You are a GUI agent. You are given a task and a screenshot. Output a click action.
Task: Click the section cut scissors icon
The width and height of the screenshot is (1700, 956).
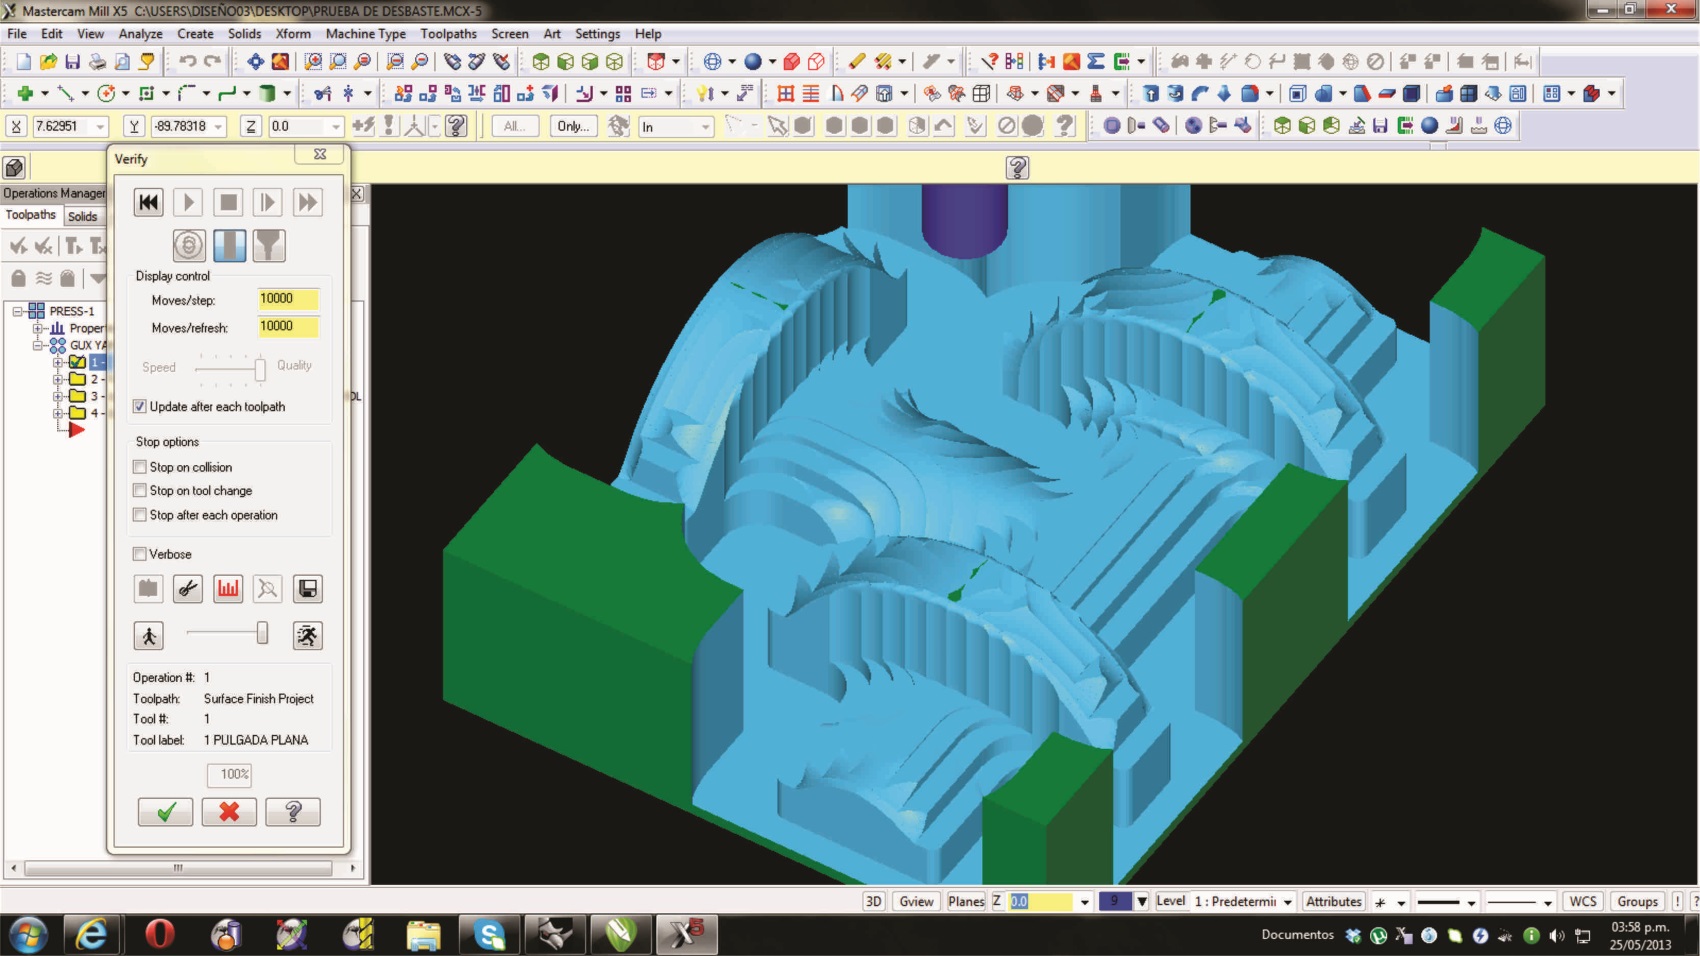pos(188,589)
